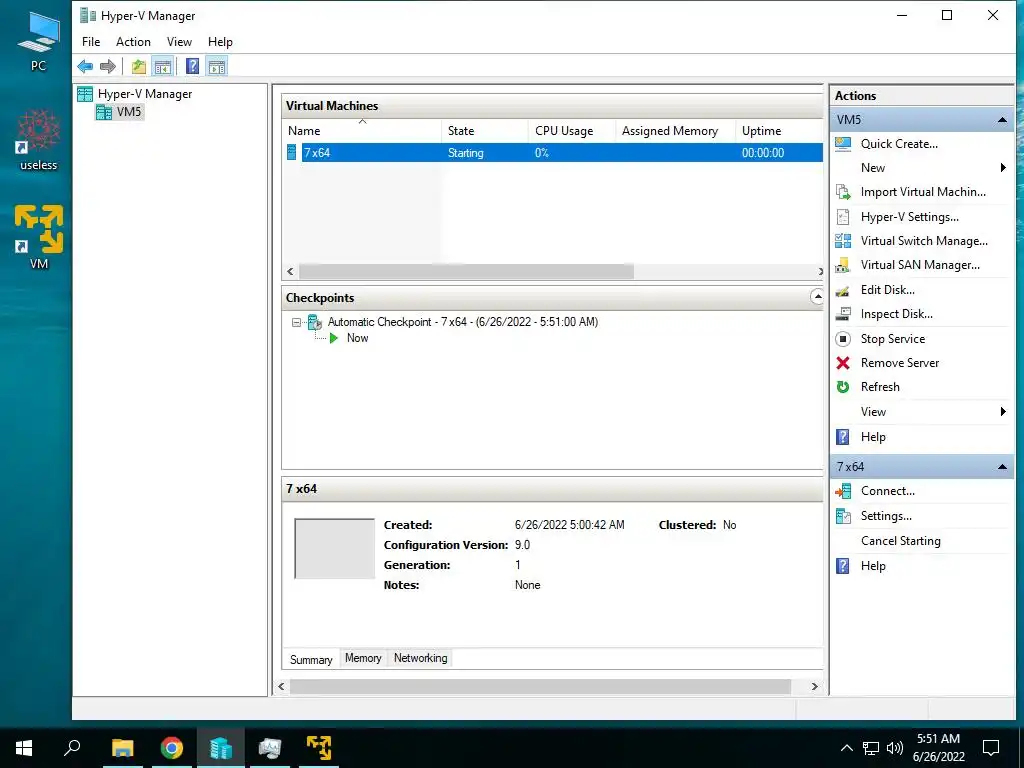The height and width of the screenshot is (768, 1024).
Task: Sort by Assigned Memory column header
Action: tap(675, 131)
